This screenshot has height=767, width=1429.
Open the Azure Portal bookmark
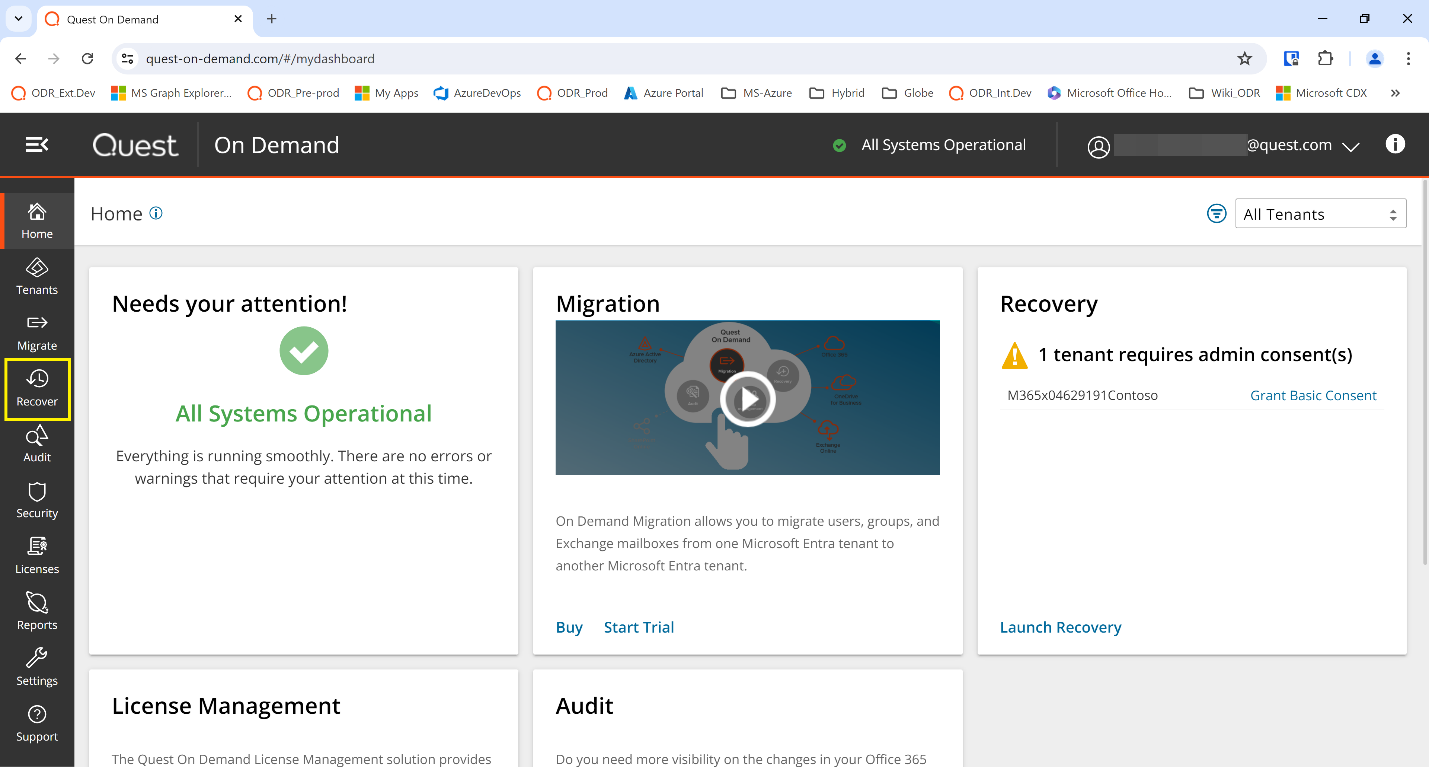pos(663,93)
